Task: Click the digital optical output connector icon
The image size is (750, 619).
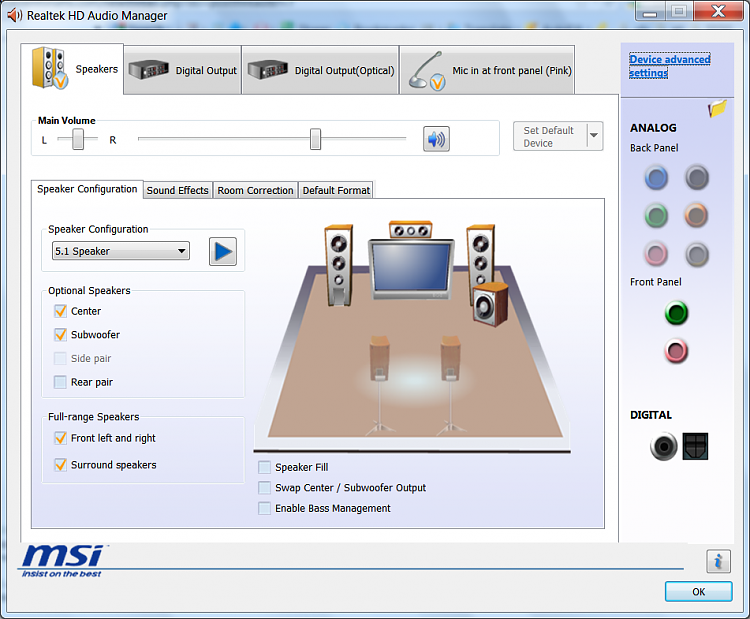Action: (695, 446)
